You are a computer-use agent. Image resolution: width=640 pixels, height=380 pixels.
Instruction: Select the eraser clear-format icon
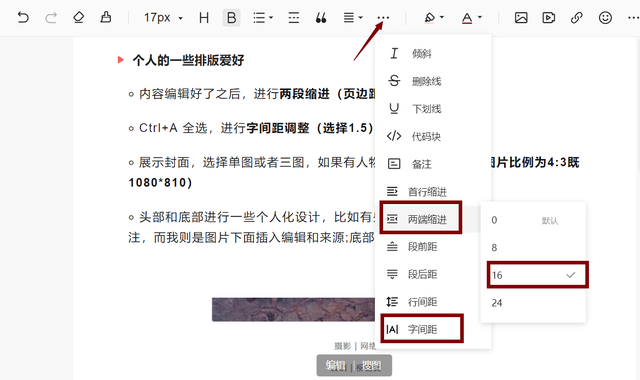tap(78, 18)
